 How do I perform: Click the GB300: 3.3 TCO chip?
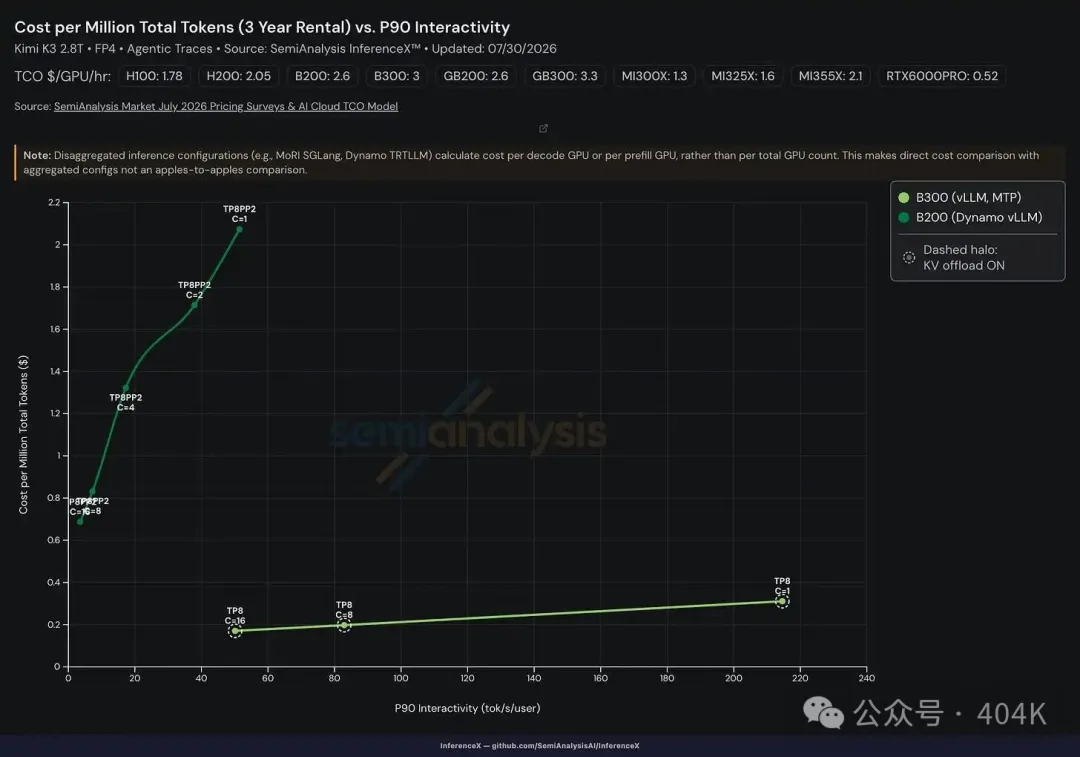click(x=565, y=76)
